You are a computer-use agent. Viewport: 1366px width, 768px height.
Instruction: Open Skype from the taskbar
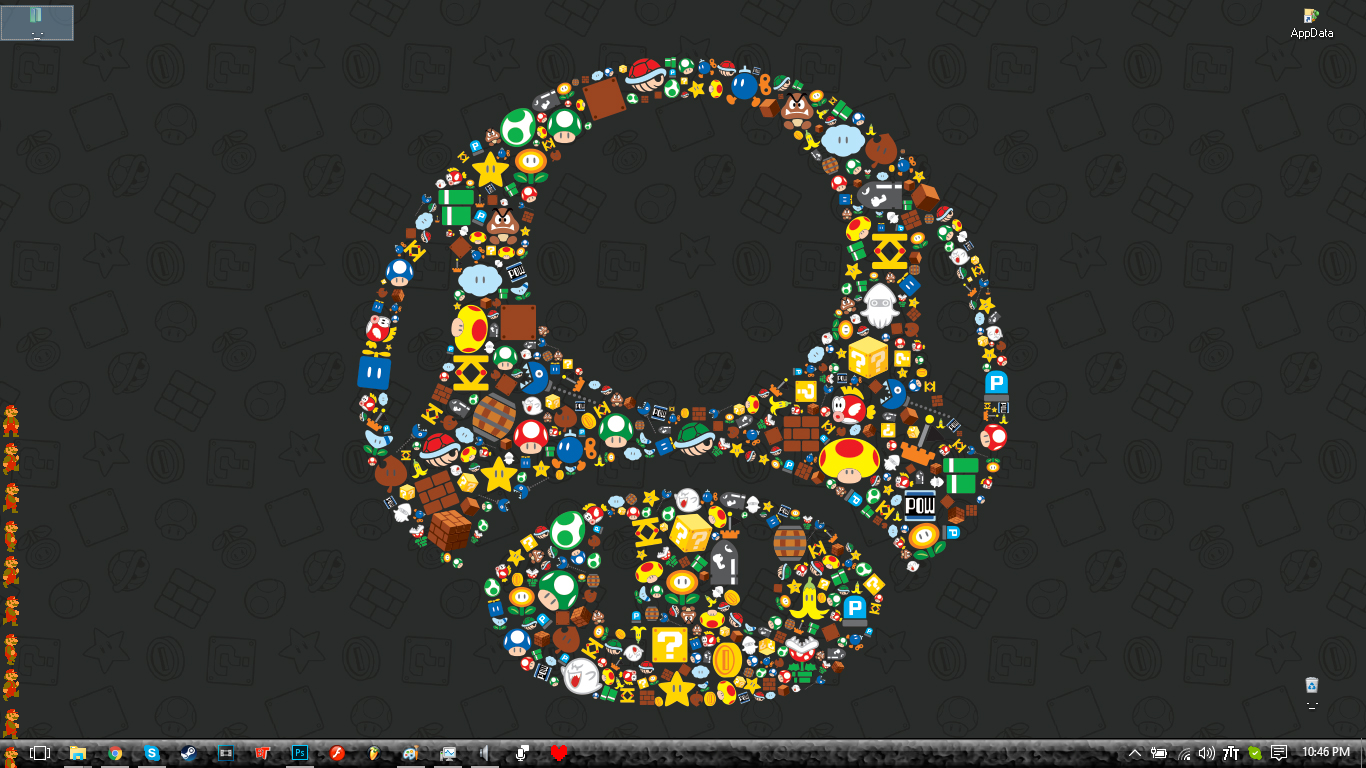click(152, 753)
